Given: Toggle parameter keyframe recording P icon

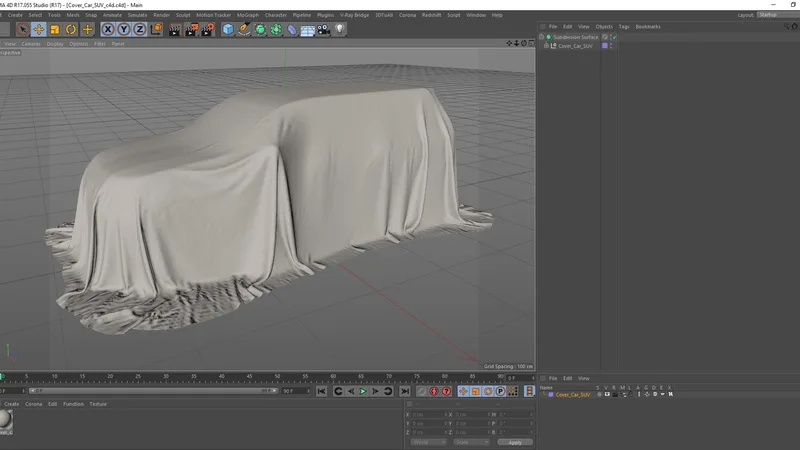Looking at the screenshot, I should coord(501,391).
